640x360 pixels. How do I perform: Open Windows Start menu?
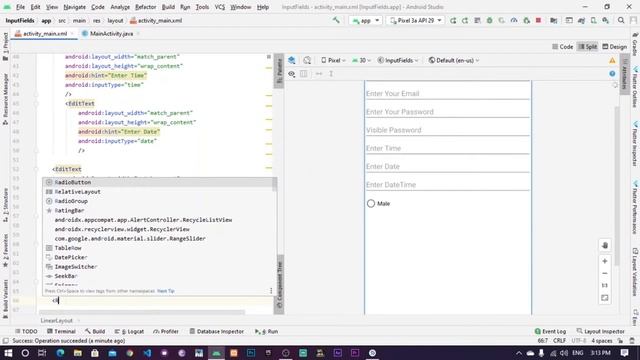8,353
